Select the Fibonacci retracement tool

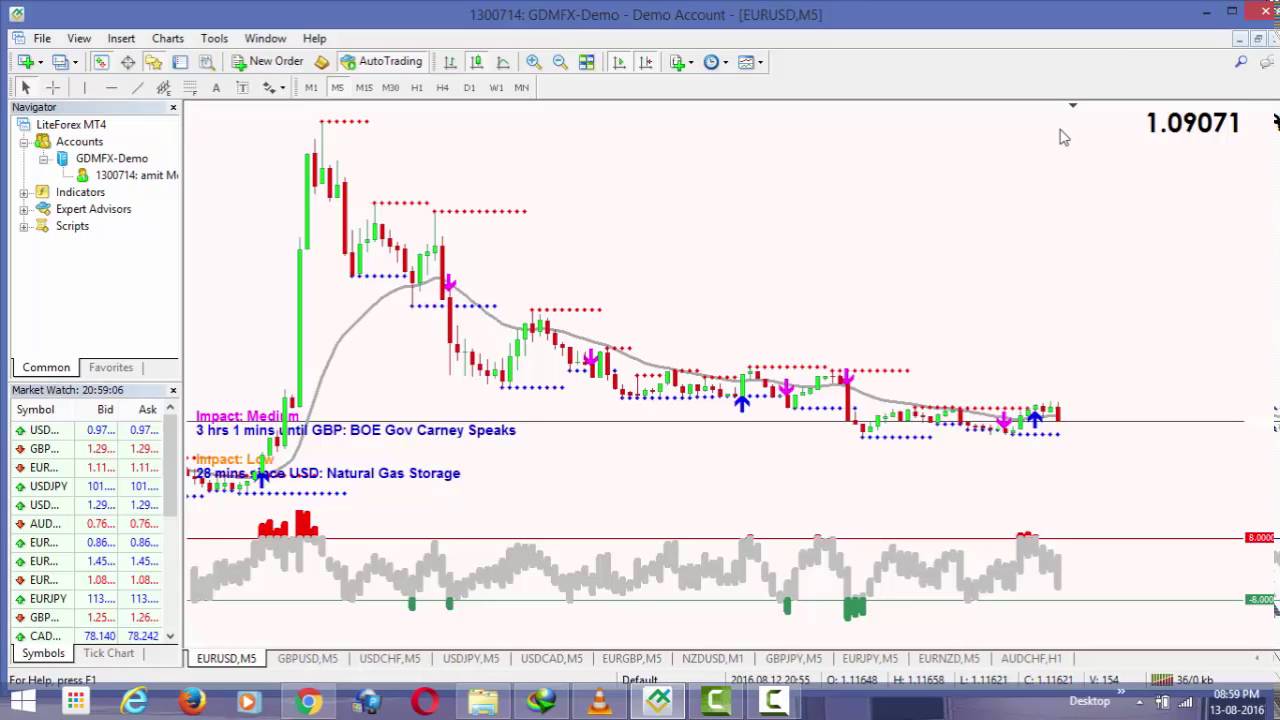click(x=190, y=88)
